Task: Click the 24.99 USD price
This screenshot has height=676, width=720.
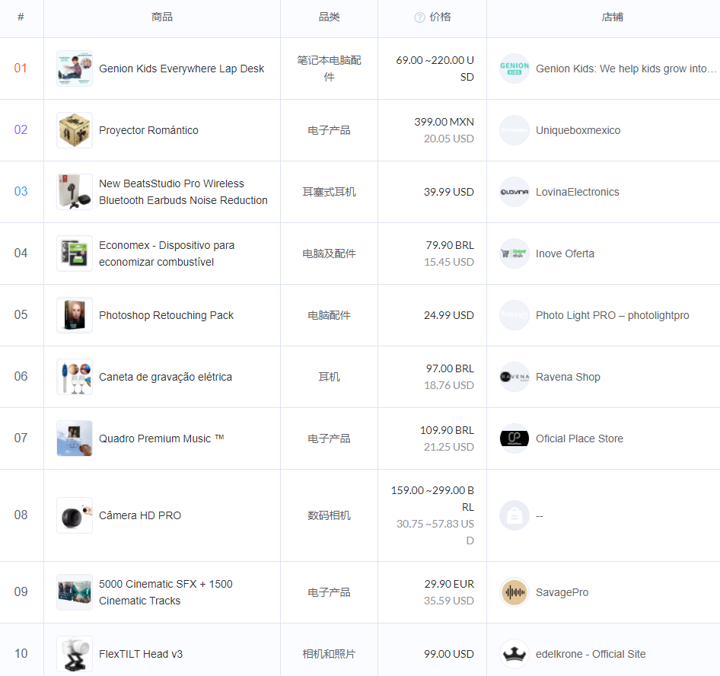Action: pyautogui.click(x=449, y=315)
